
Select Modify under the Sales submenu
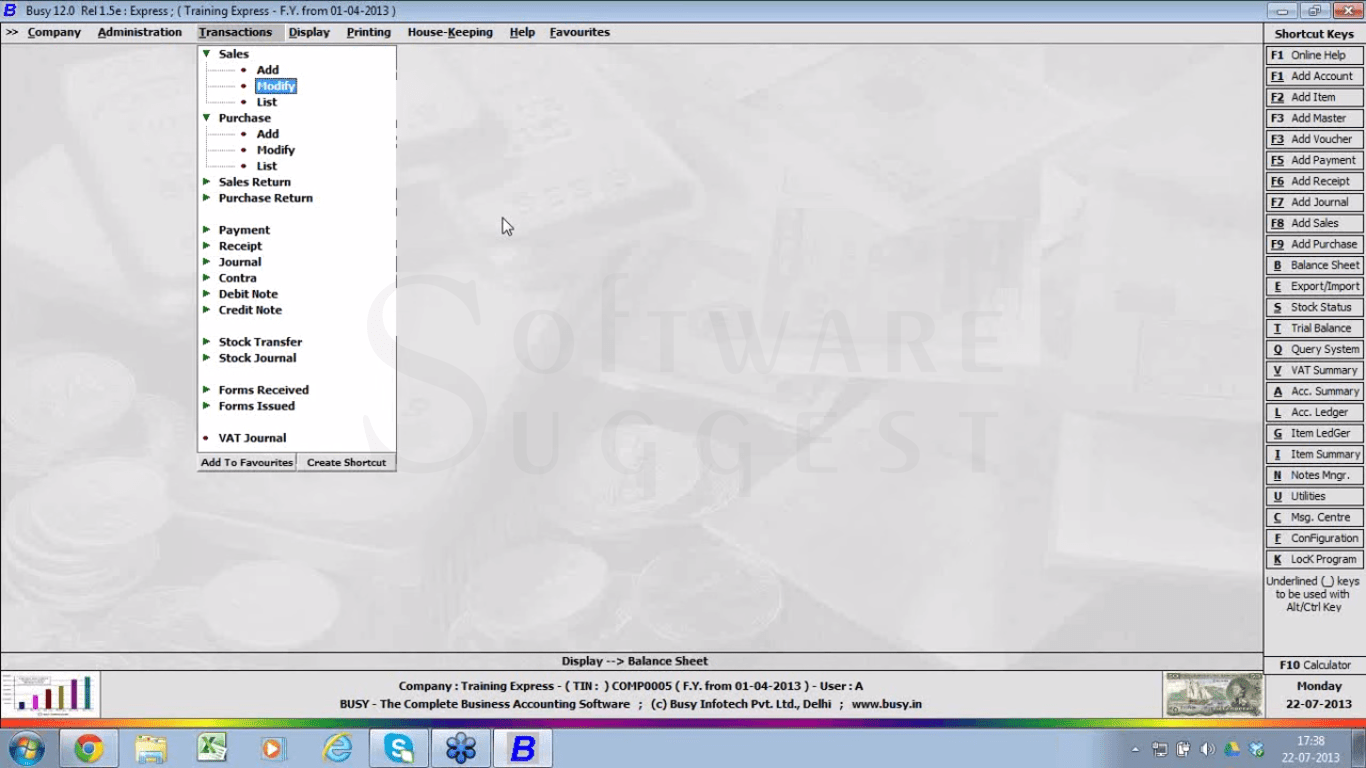click(276, 85)
